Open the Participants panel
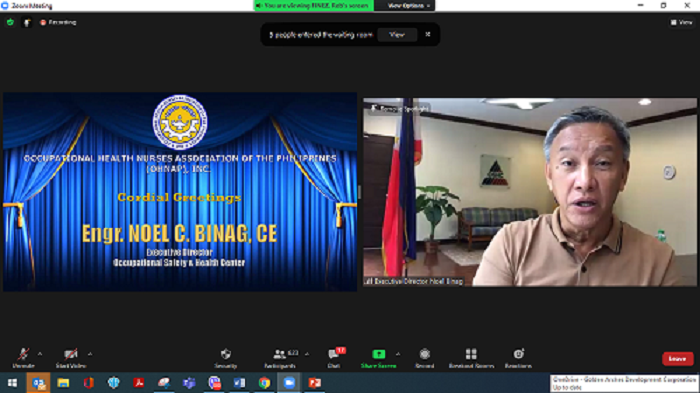The height and width of the screenshot is (393, 700). (280, 358)
